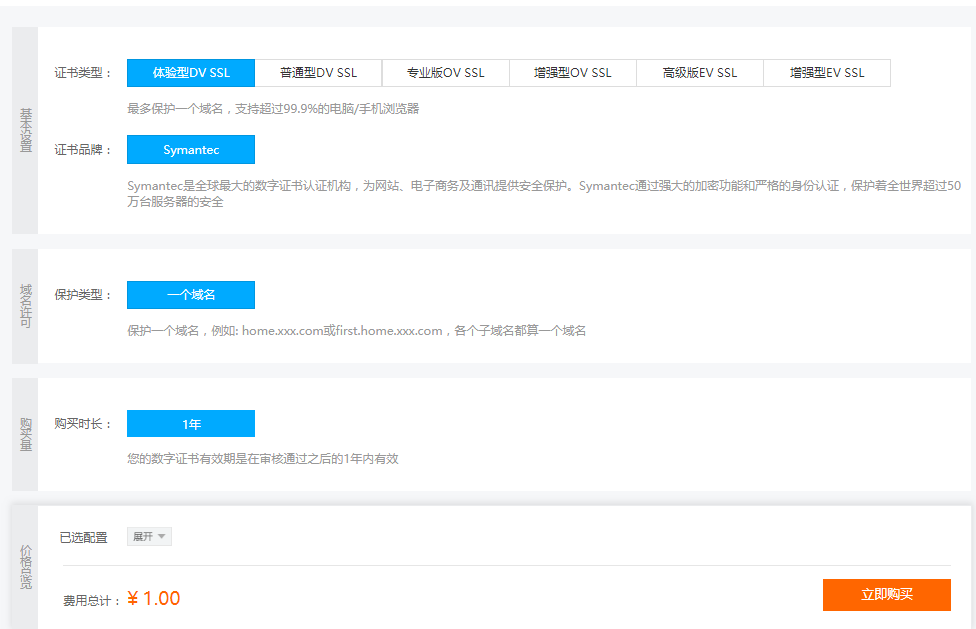Expand the 展开 selected configuration dropdown
This screenshot has height=629, width=976.
149,537
